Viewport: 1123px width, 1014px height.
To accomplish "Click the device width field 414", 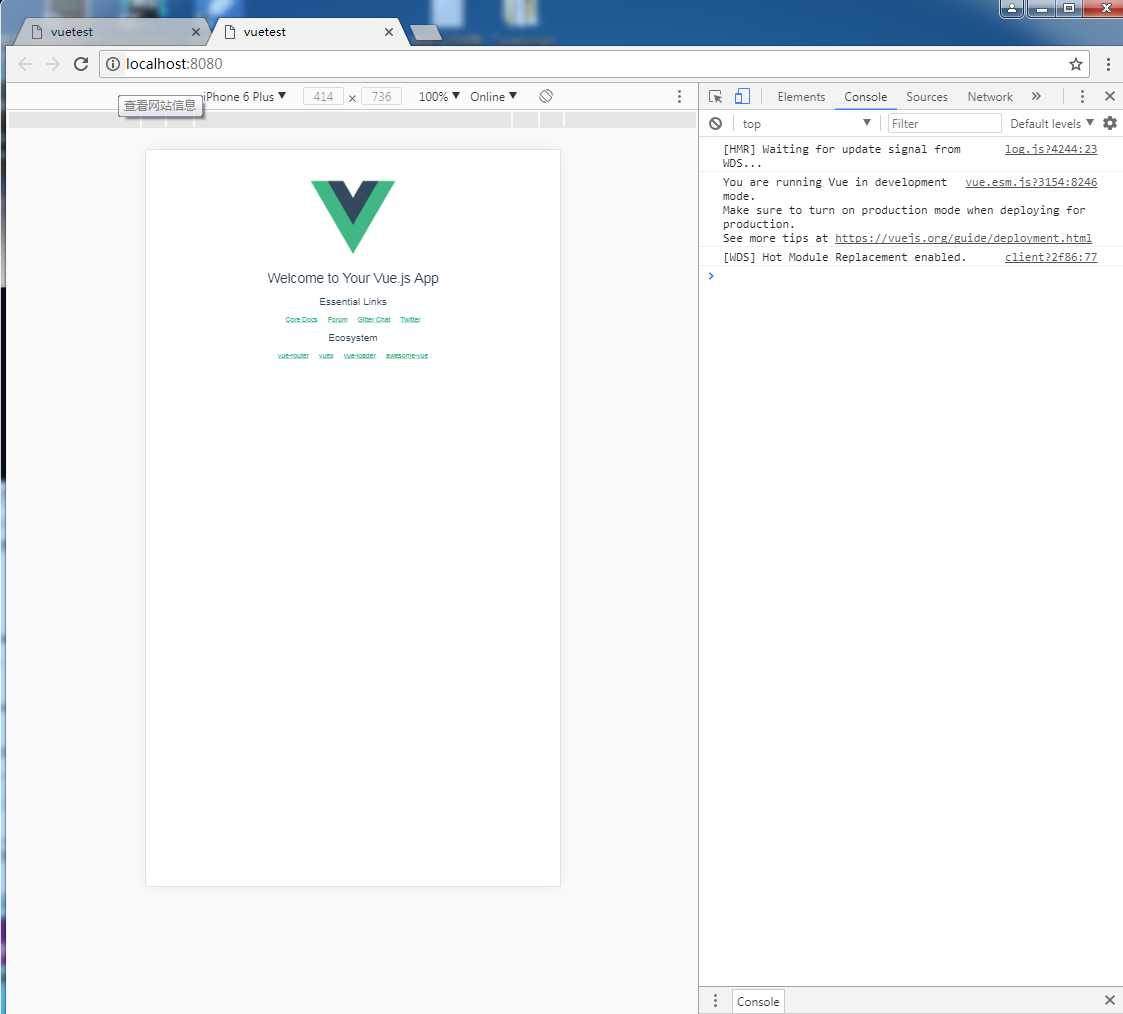I will (323, 96).
